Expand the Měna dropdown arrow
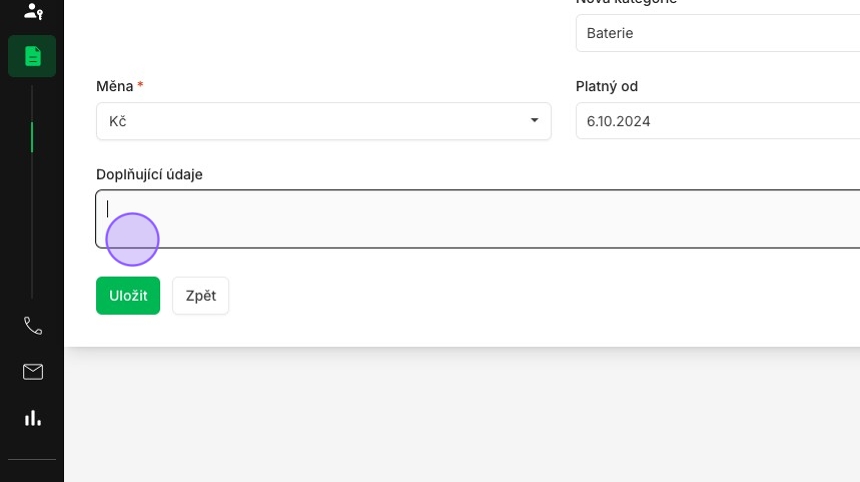 click(x=534, y=120)
